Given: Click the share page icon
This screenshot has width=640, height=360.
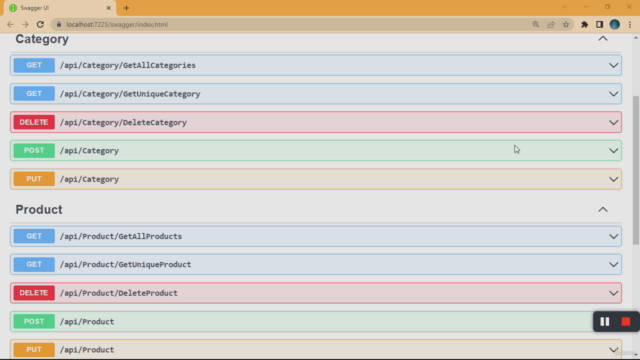Looking at the screenshot, I should [551, 24].
